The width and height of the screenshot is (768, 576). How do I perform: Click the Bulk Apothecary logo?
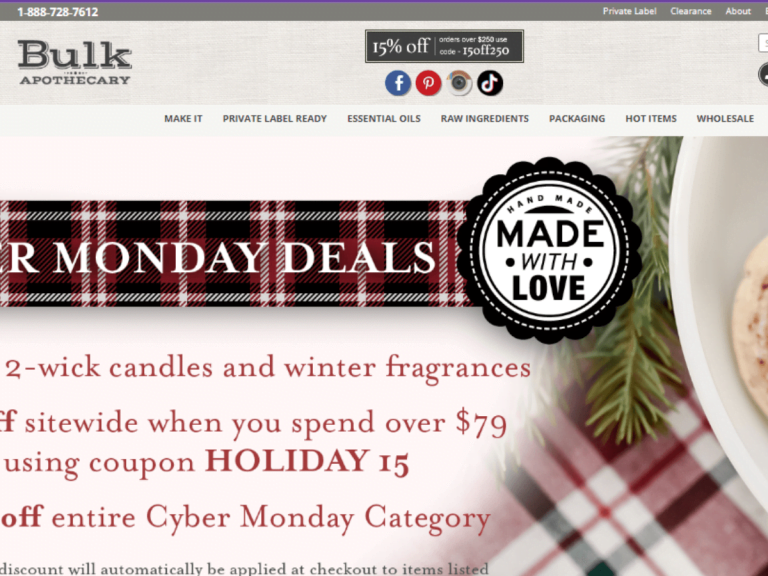(75, 63)
